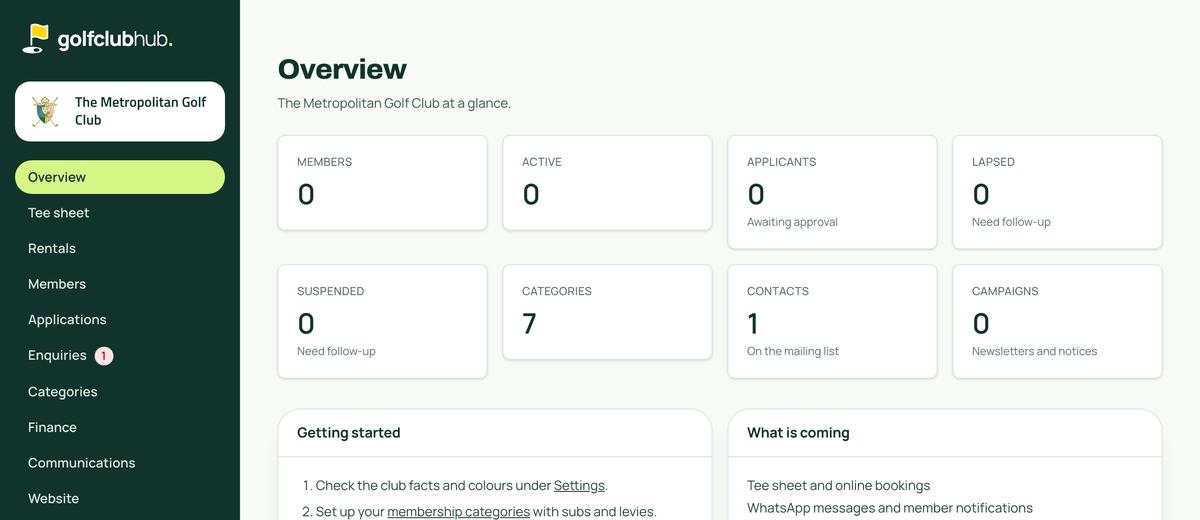1200x520 pixels.
Task: Open the Categories card showing 7
Action: point(607,312)
